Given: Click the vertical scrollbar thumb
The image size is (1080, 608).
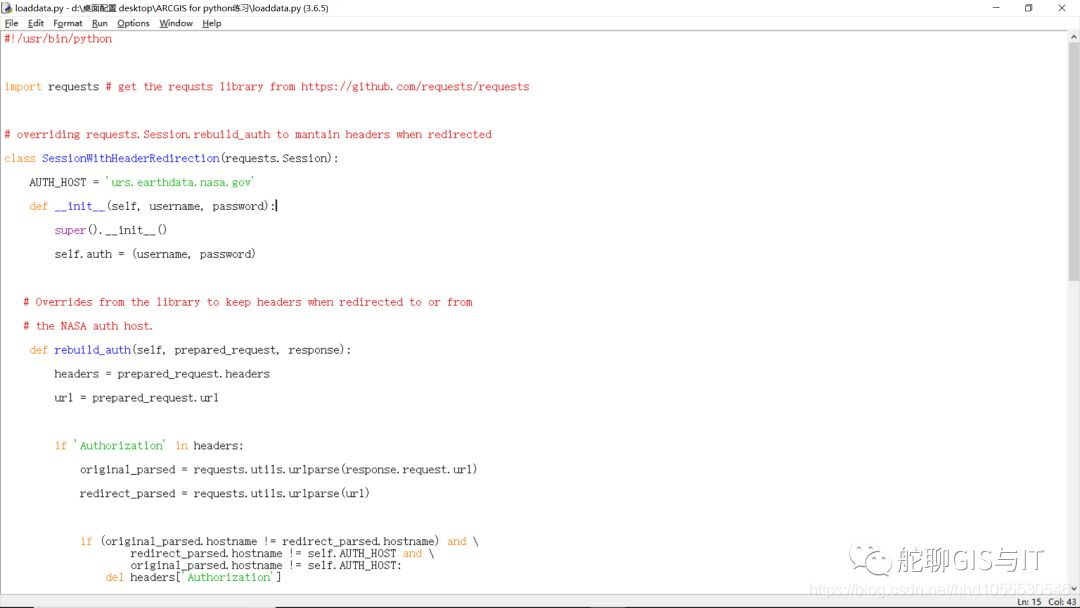Looking at the screenshot, I should pyautogui.click(x=1074, y=162).
